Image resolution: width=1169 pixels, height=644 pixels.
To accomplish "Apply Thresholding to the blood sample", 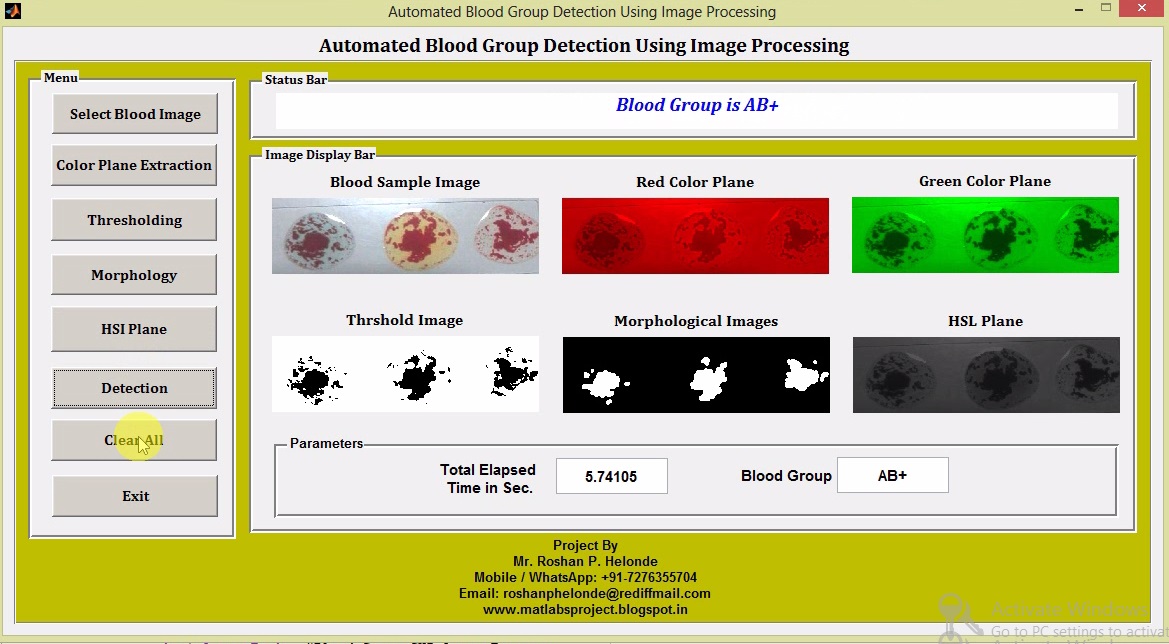I will [x=134, y=219].
